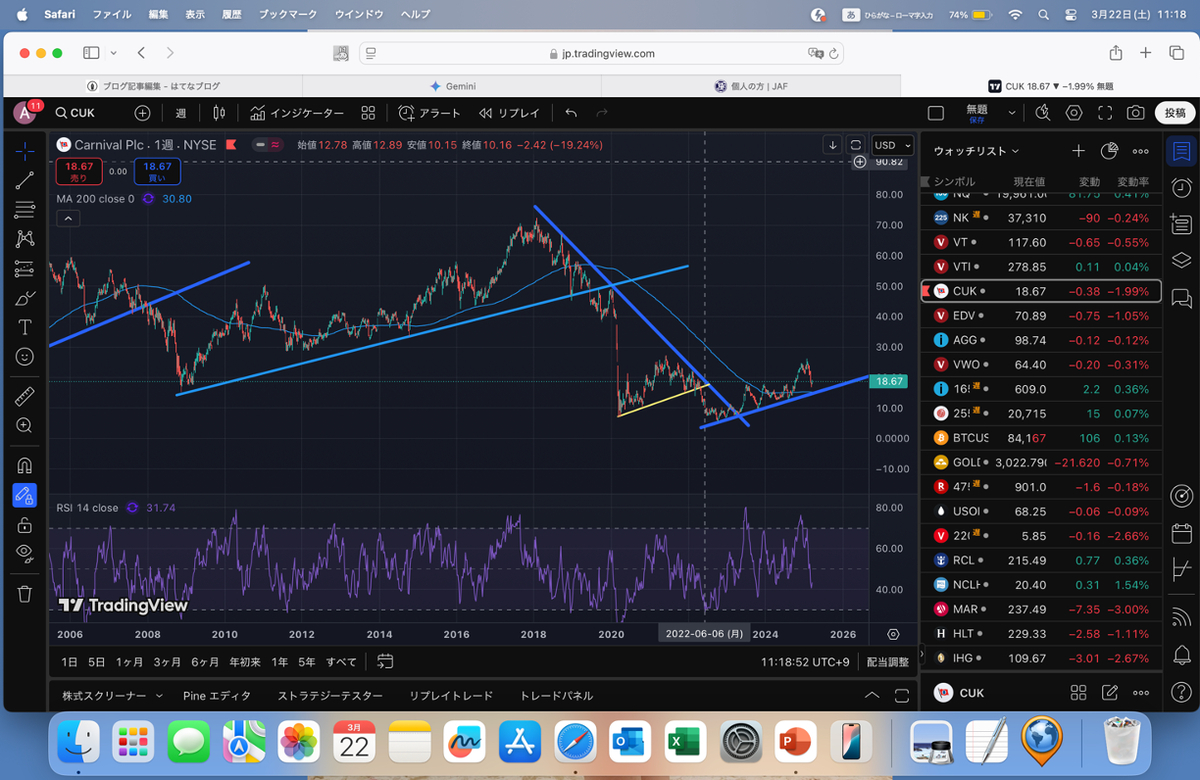Image resolution: width=1200 pixels, height=780 pixels.
Task: Click the Safari address bar
Action: point(602,53)
